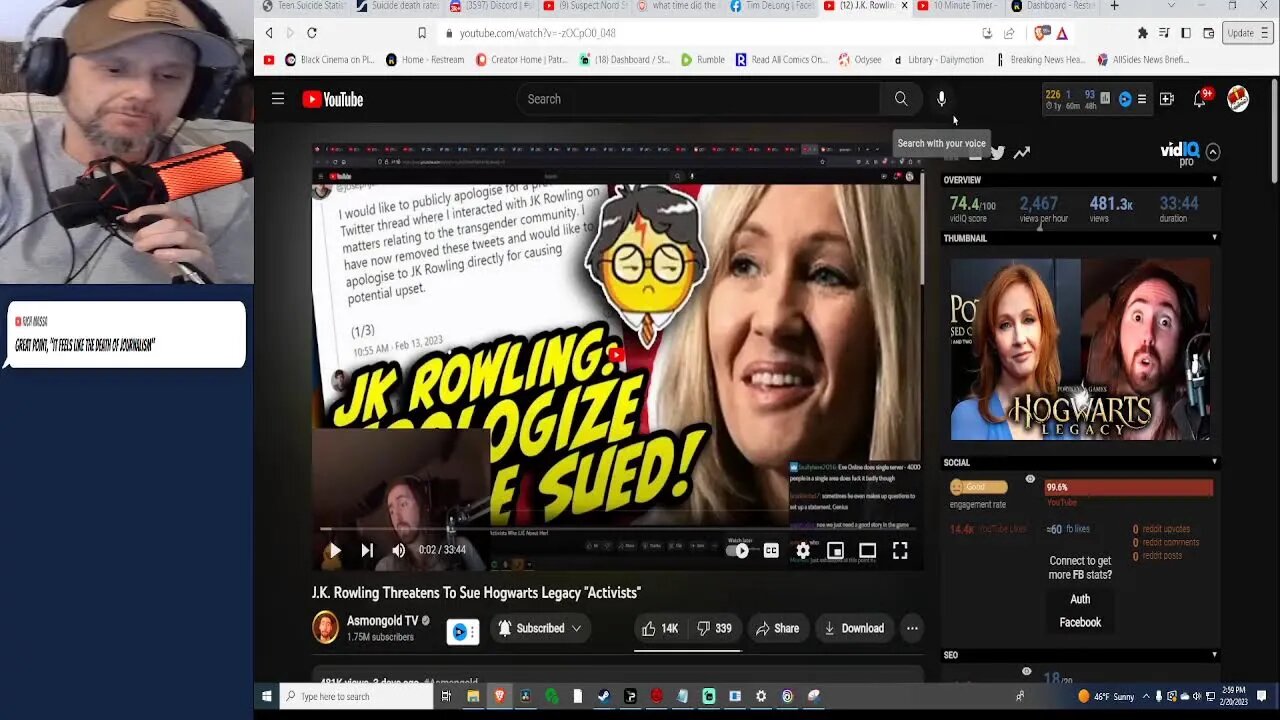Image resolution: width=1280 pixels, height=720 pixels.
Task: Collapse the SOCIAL section
Action: pos(1215,462)
